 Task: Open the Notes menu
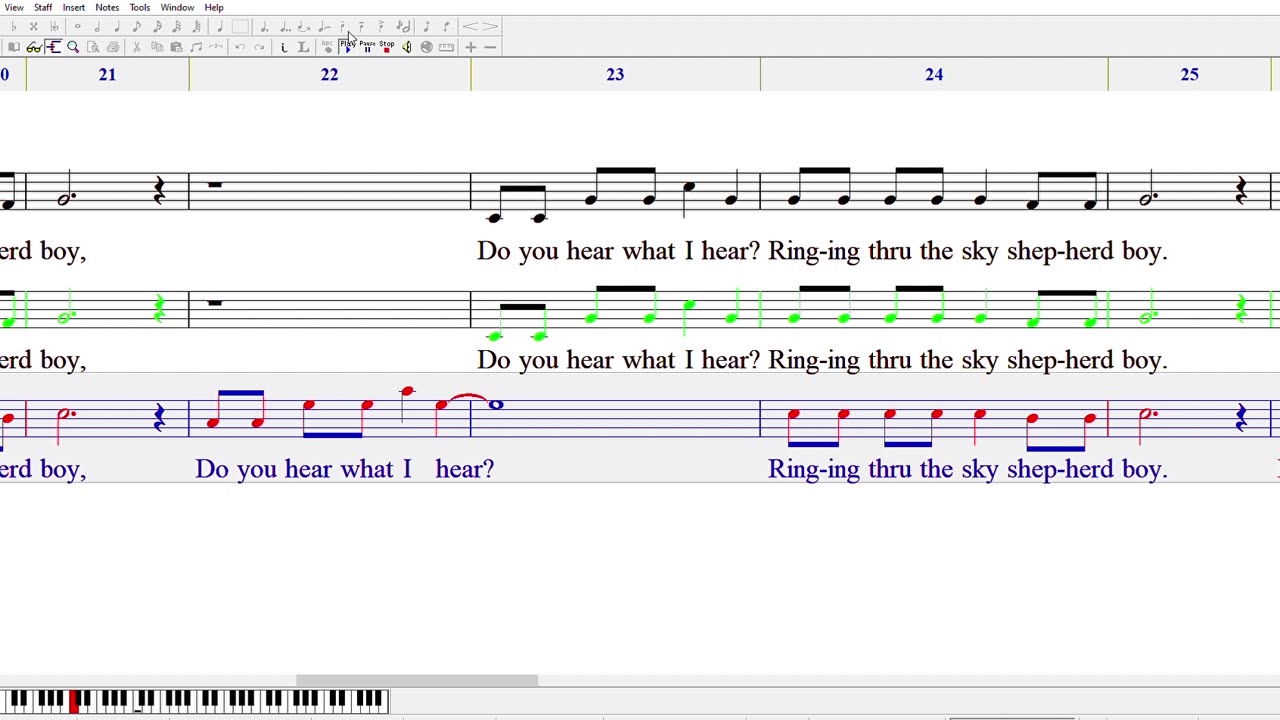pyautogui.click(x=107, y=7)
